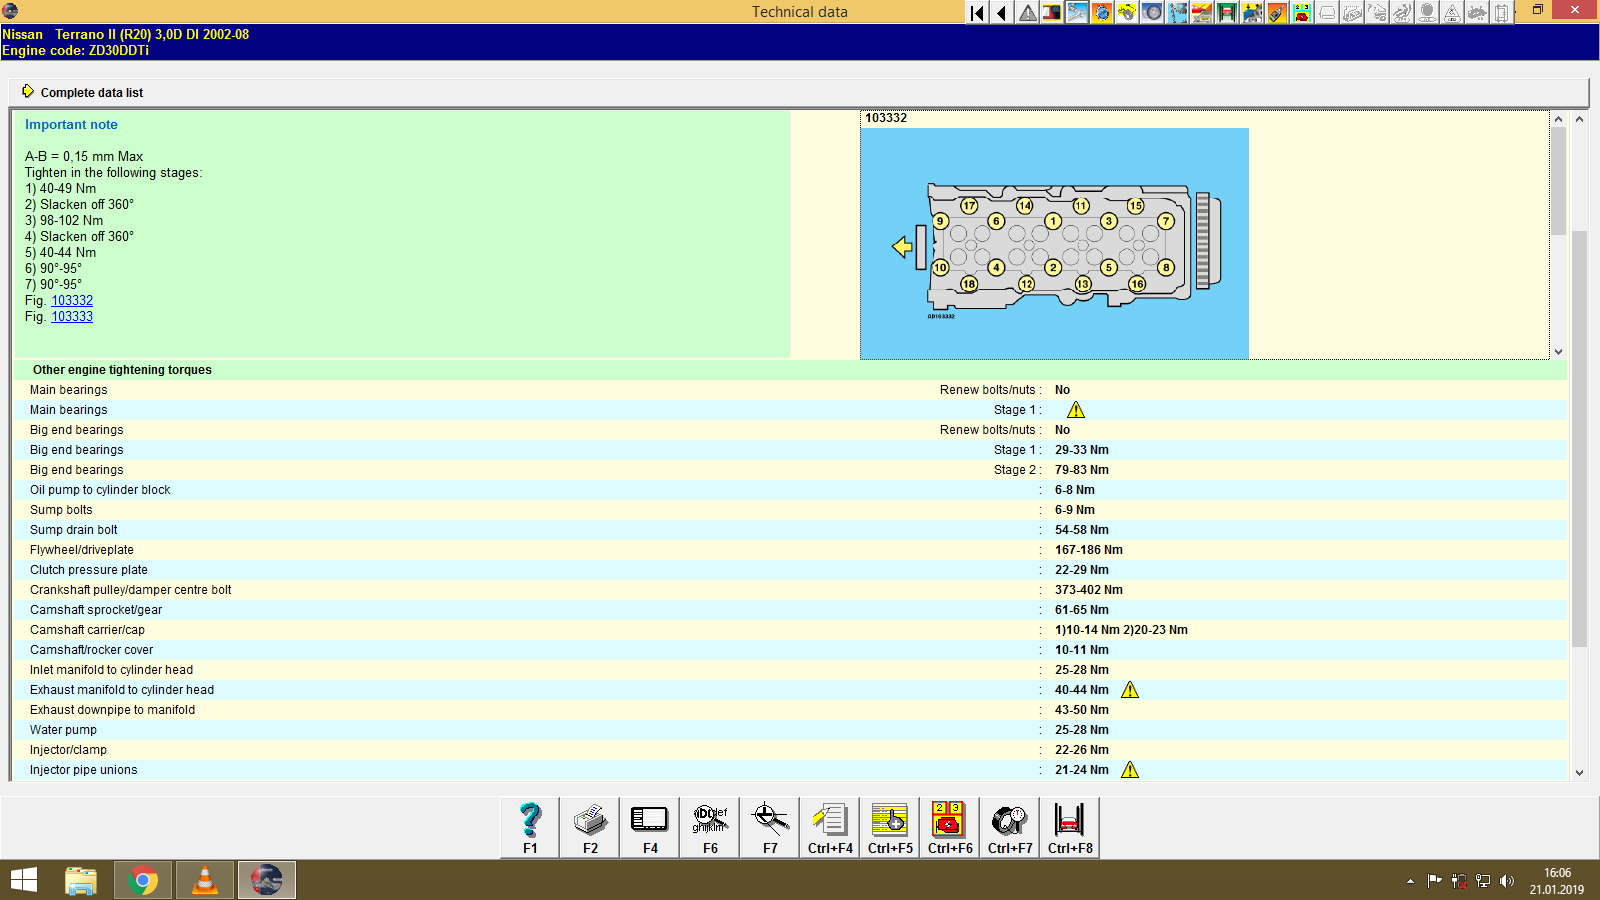Click the speaker icon in the system tray

1509,881
